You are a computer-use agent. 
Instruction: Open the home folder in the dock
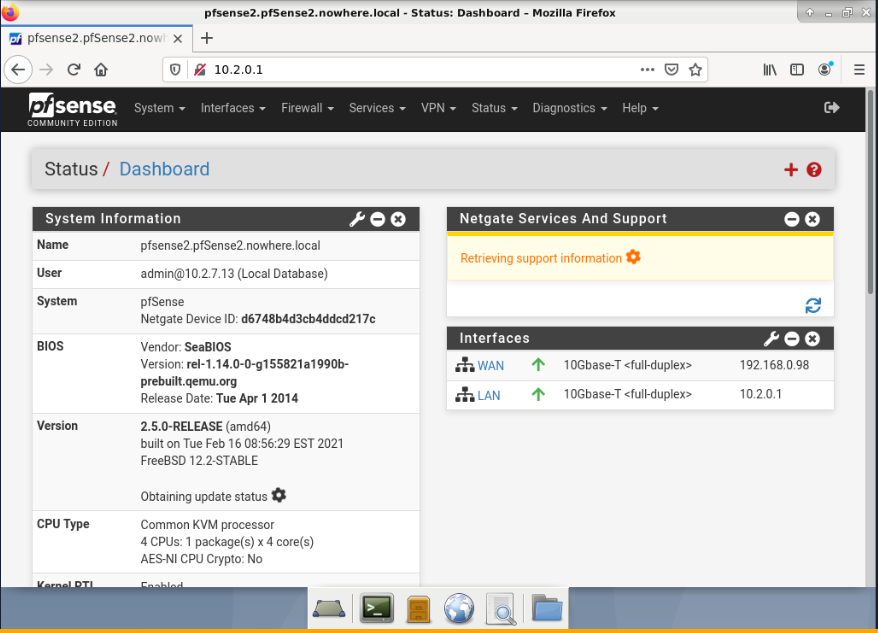tap(547, 608)
